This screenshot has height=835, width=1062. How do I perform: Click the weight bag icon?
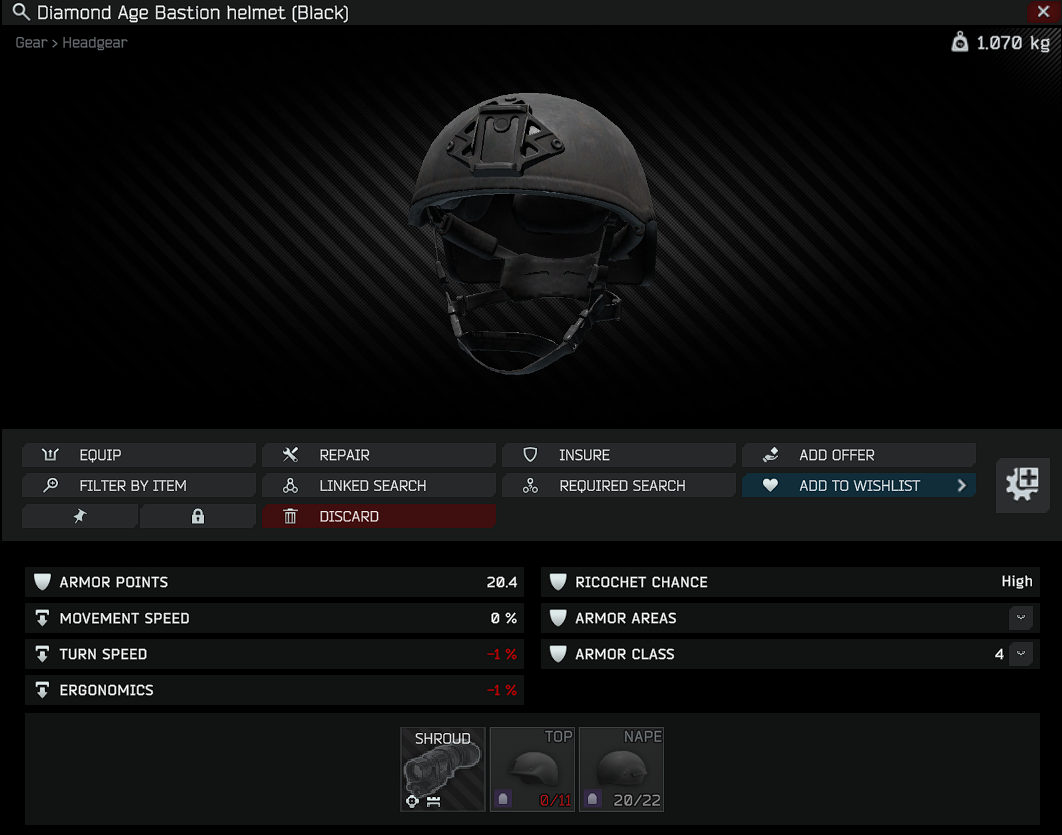point(959,43)
